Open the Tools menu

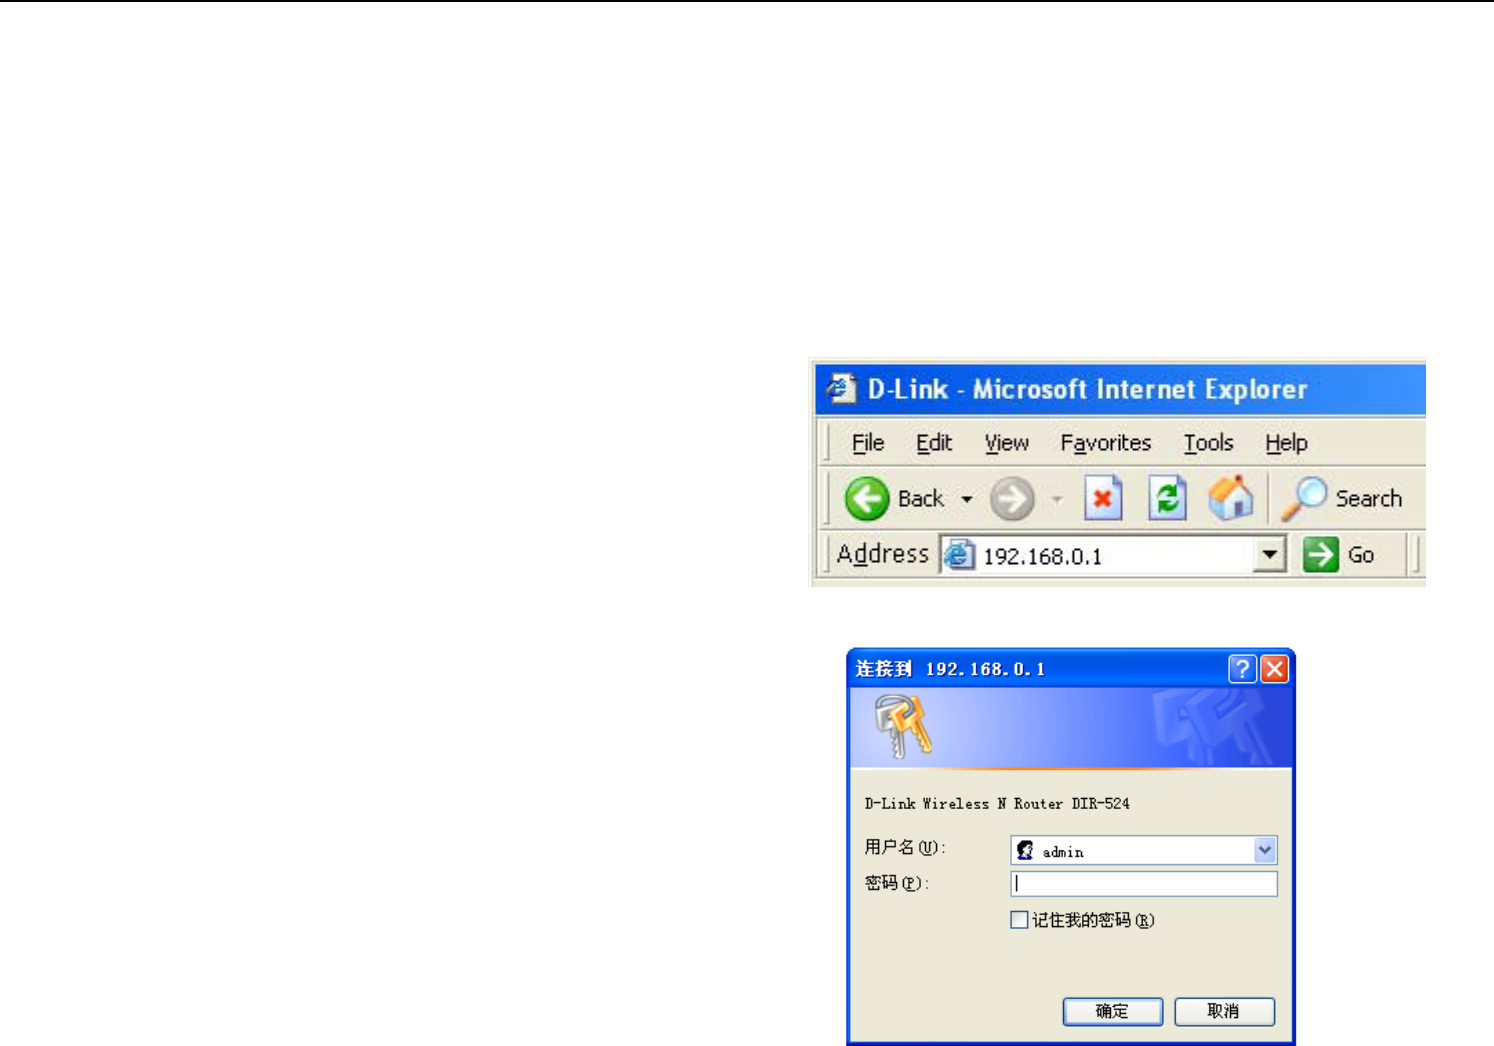pos(1208,443)
